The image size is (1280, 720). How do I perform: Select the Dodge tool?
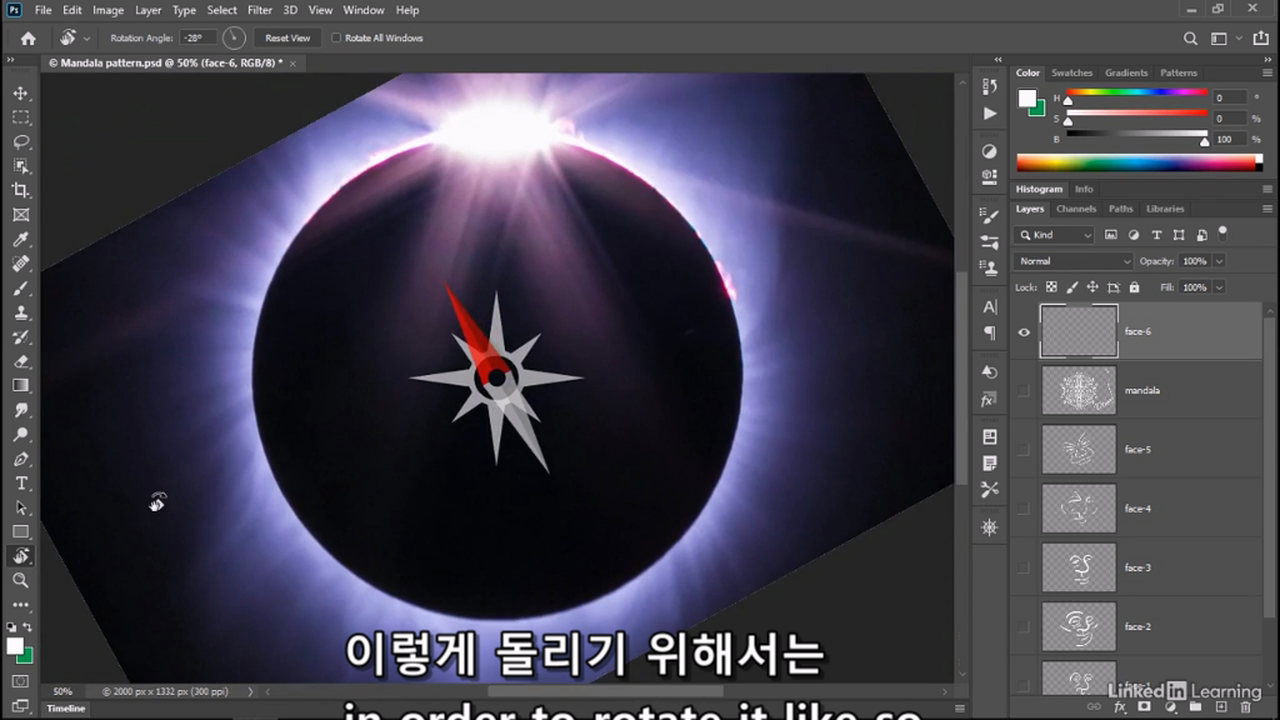pos(21,435)
